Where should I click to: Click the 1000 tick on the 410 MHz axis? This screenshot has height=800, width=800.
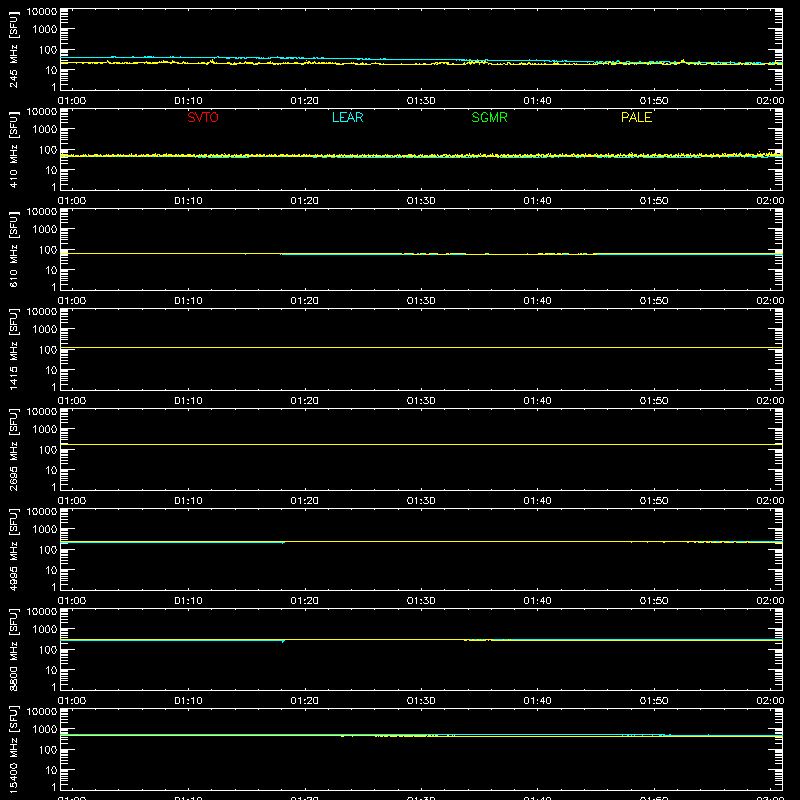tap(45, 130)
